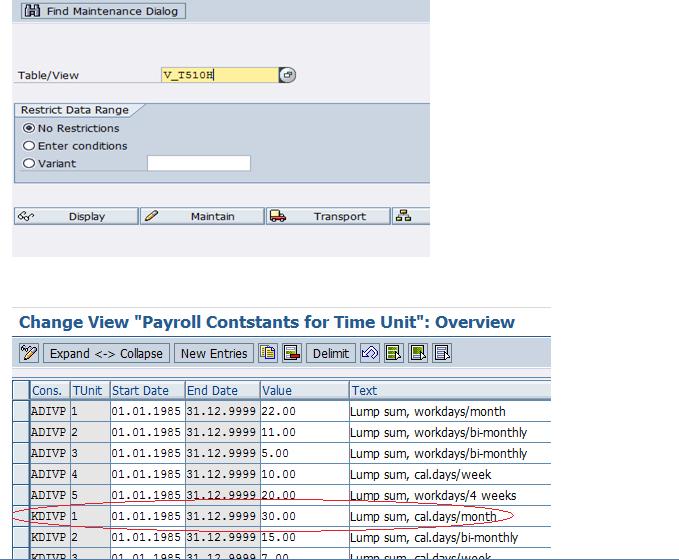The width and height of the screenshot is (679, 560).
Task: Click the New Entries button
Action: (213, 353)
